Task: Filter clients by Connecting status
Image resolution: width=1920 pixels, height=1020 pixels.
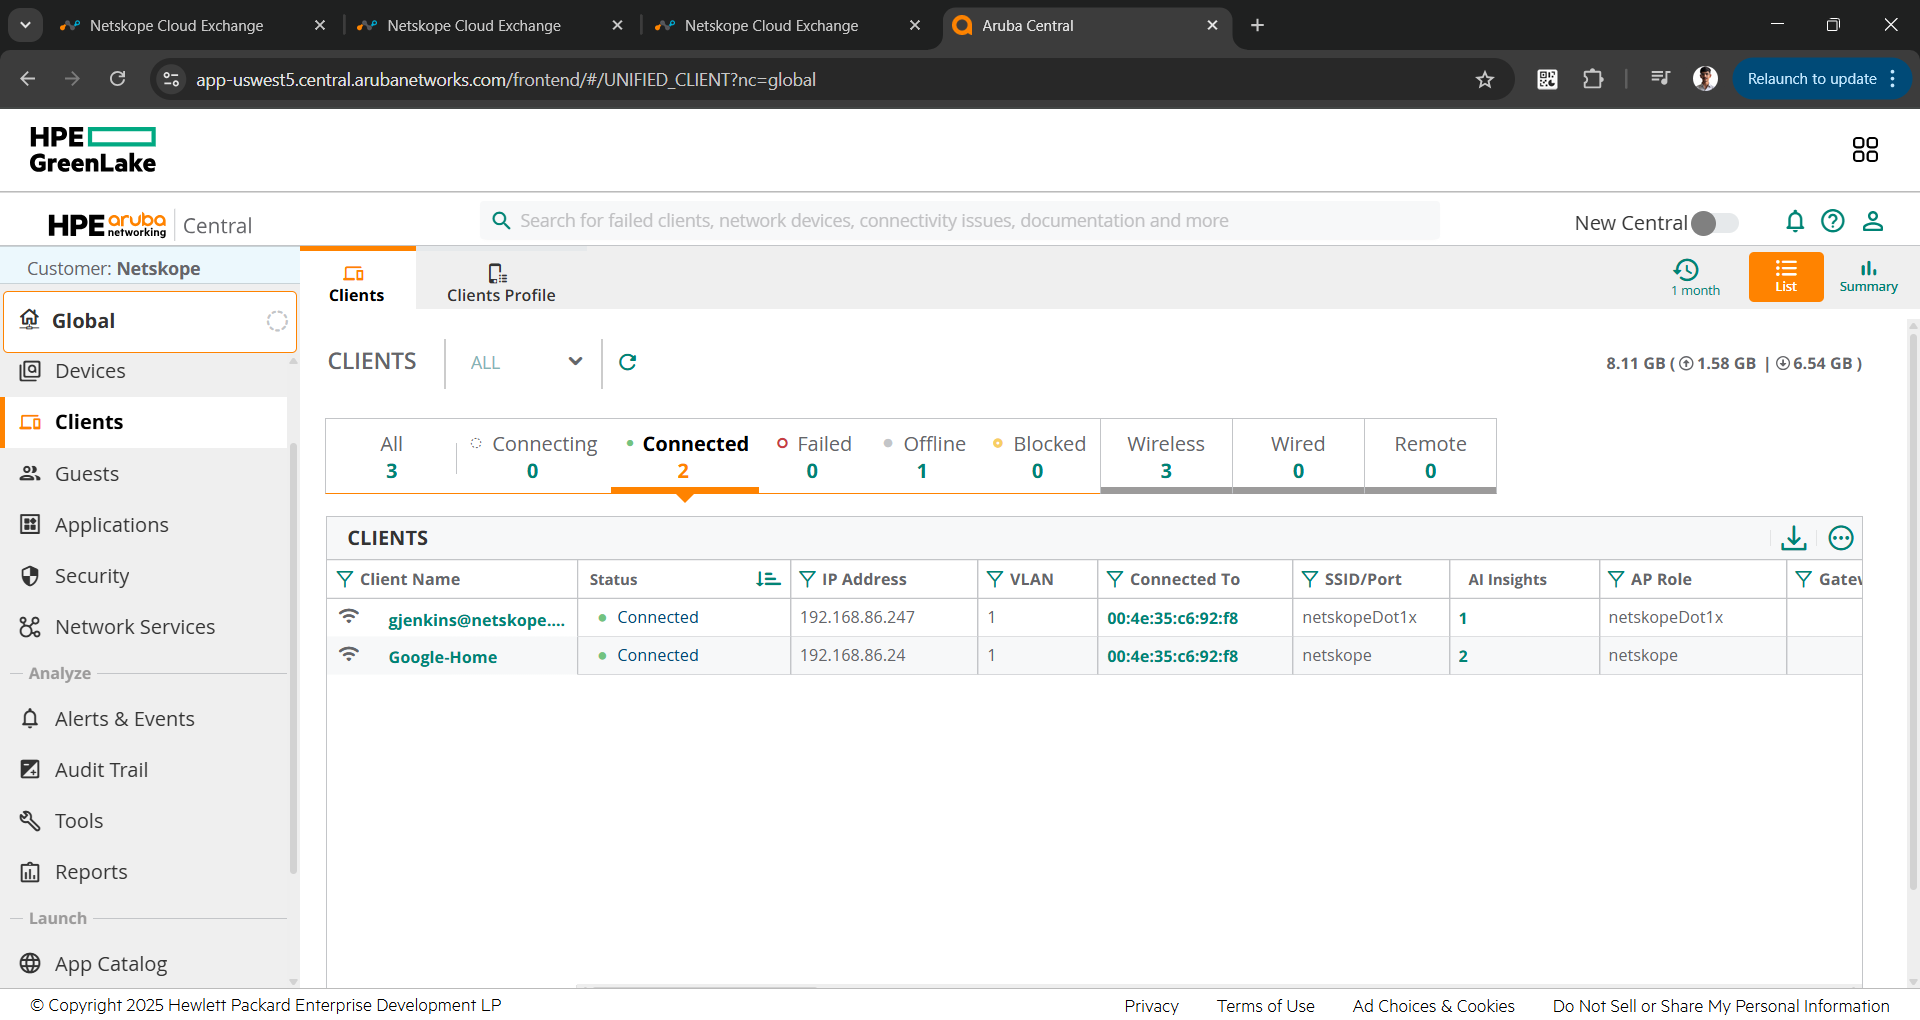Action: click(x=533, y=456)
